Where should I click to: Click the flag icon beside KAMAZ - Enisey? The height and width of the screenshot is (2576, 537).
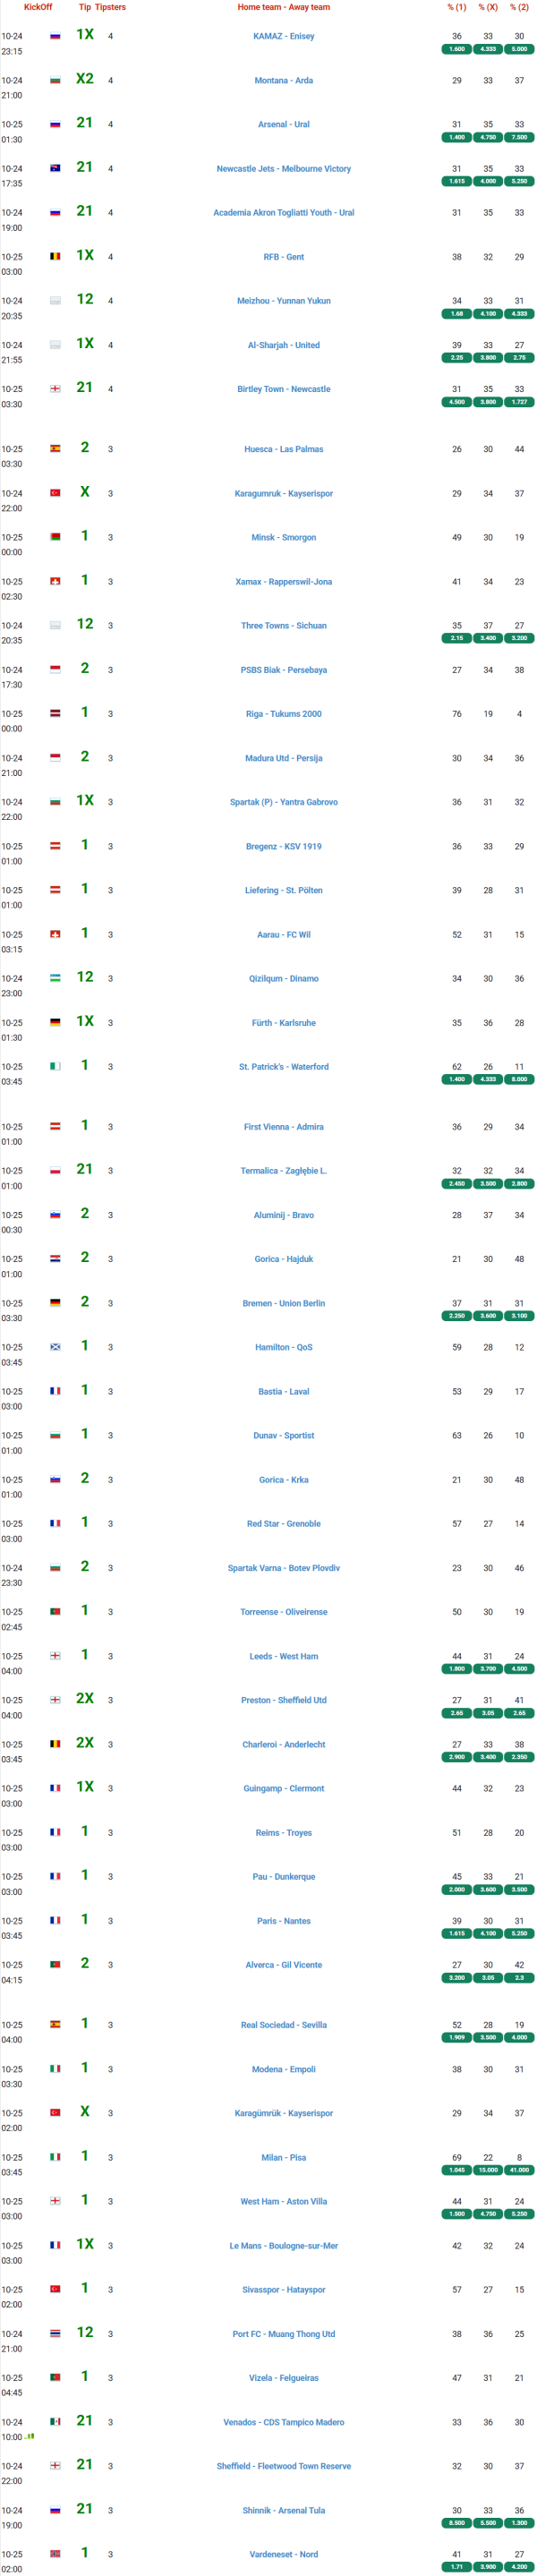pyautogui.click(x=55, y=36)
